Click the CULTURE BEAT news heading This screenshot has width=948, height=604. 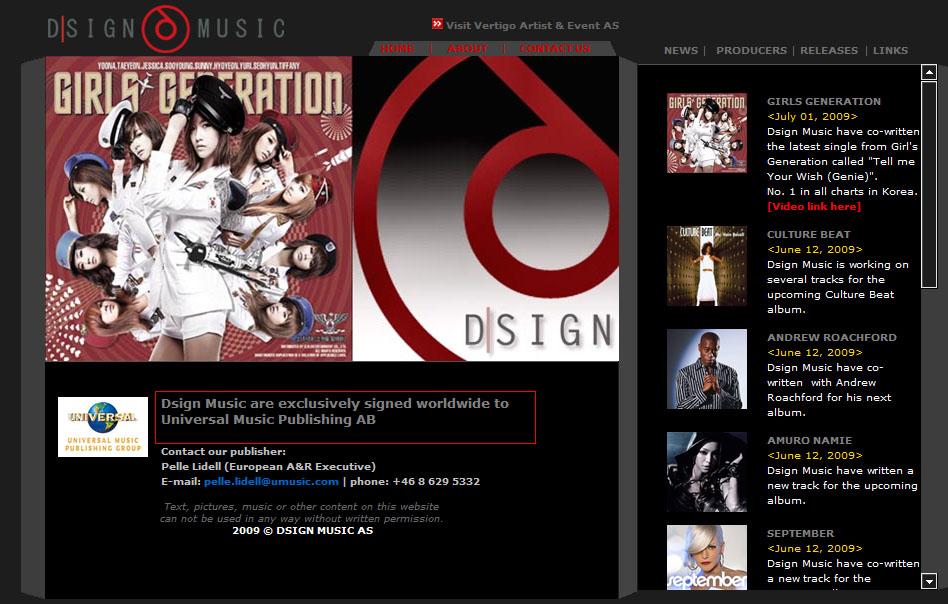coord(808,235)
